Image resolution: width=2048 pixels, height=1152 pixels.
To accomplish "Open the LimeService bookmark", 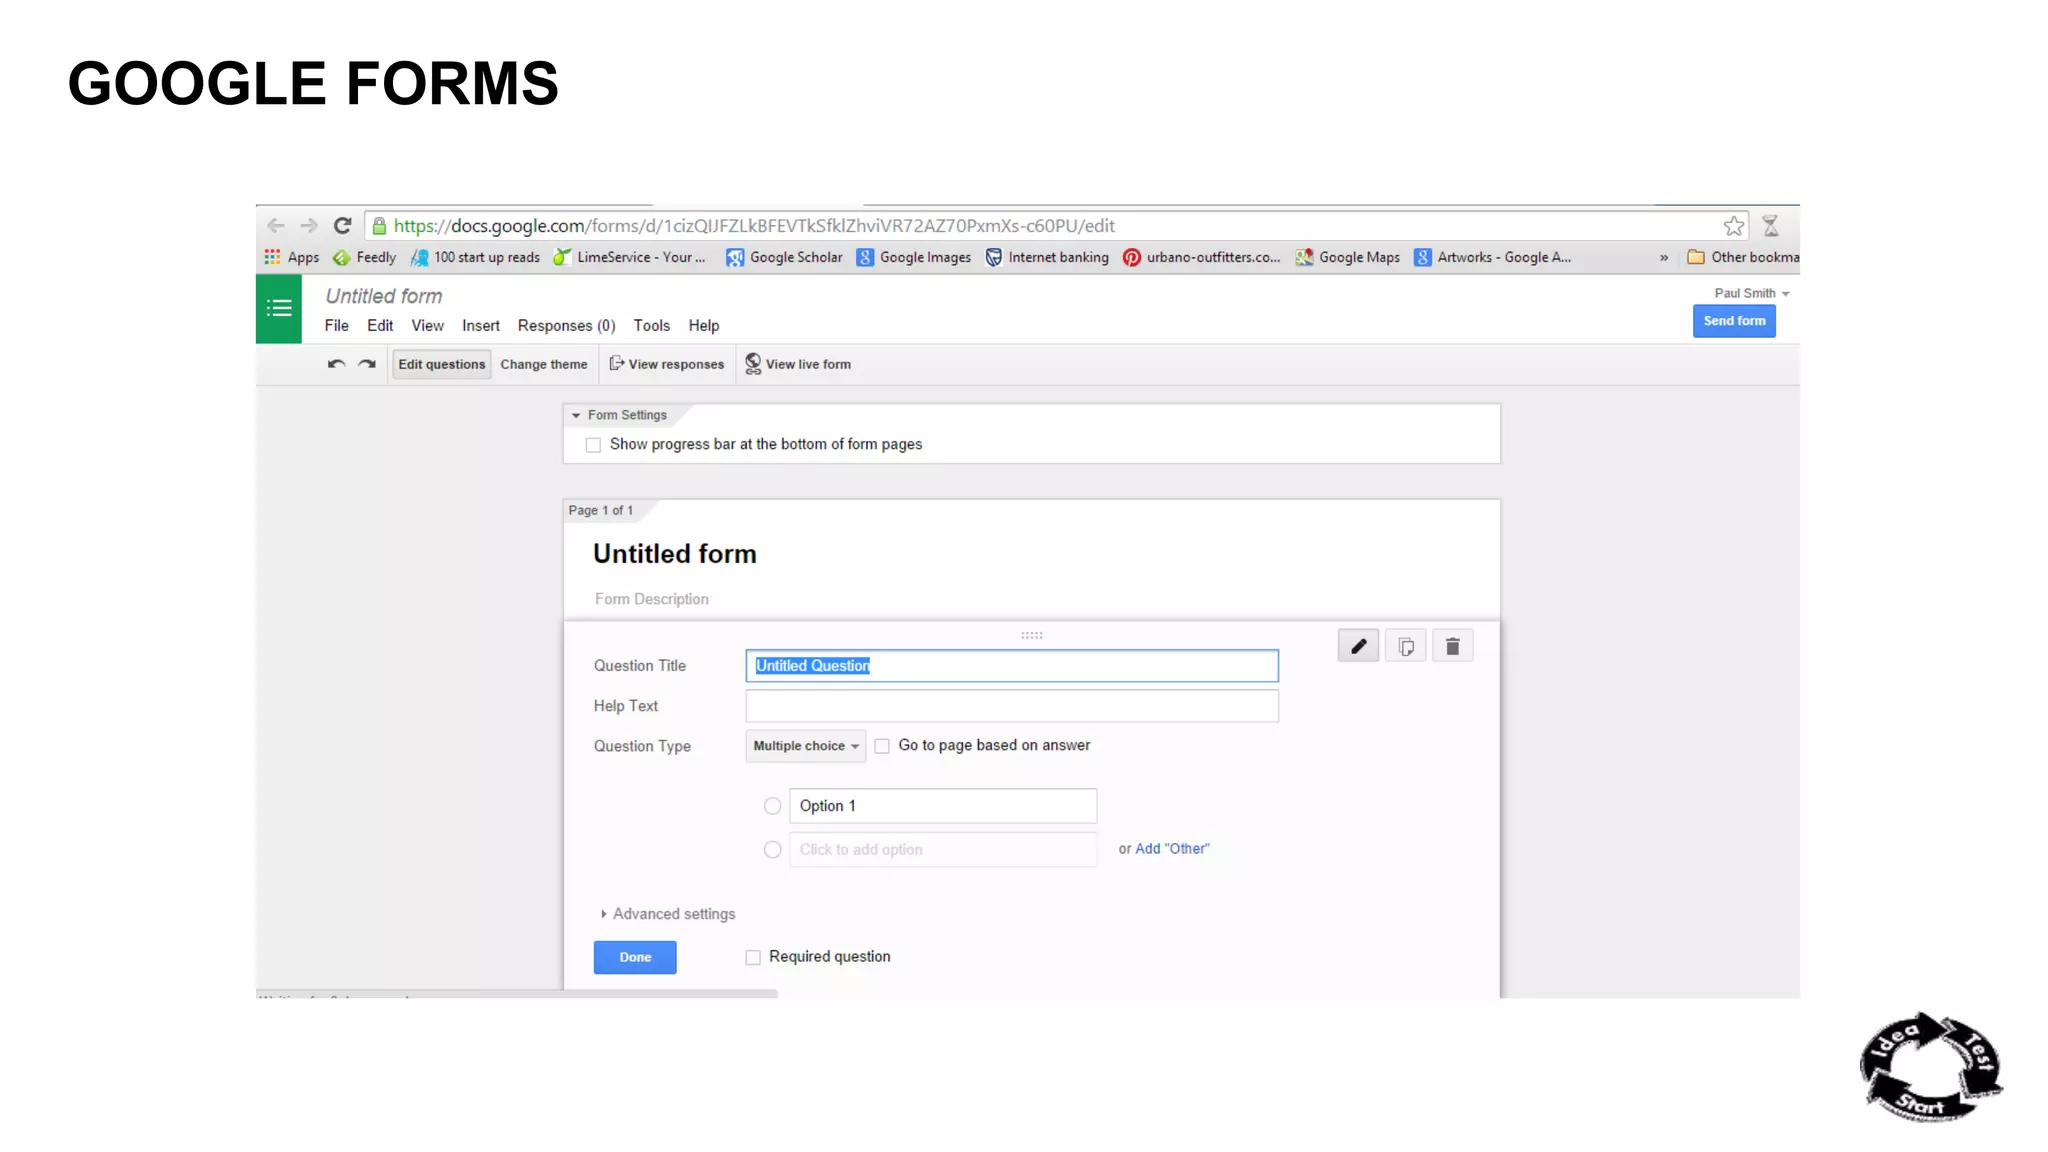I will [x=630, y=257].
